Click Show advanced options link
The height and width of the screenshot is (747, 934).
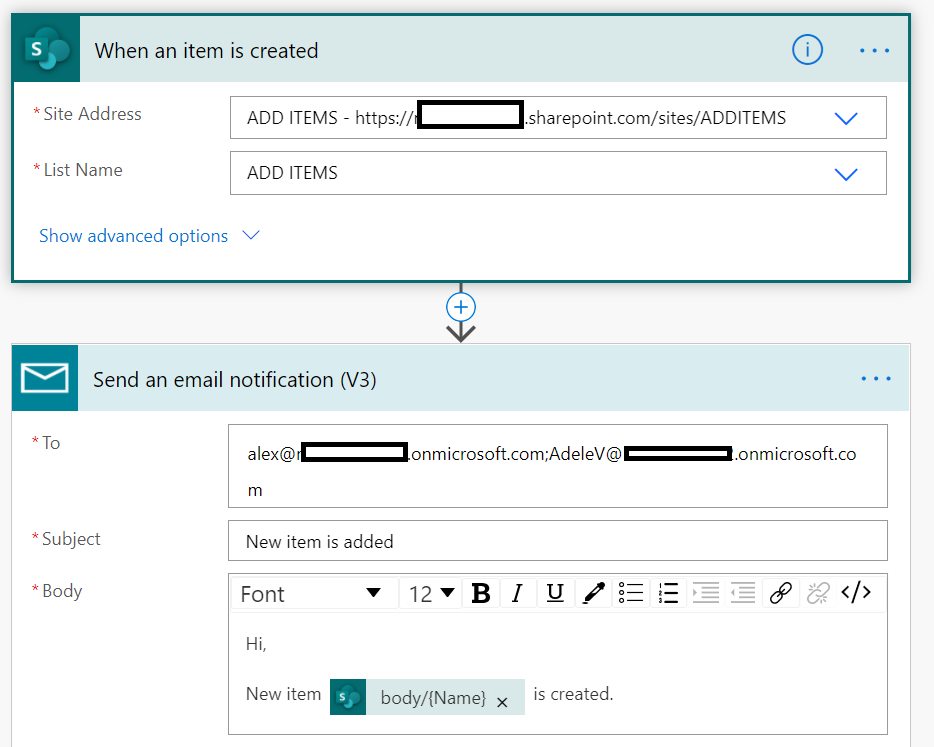pos(133,236)
